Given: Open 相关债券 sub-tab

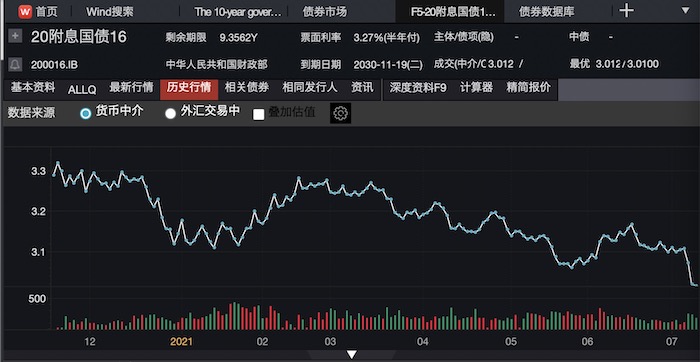Looking at the screenshot, I should 247,87.
